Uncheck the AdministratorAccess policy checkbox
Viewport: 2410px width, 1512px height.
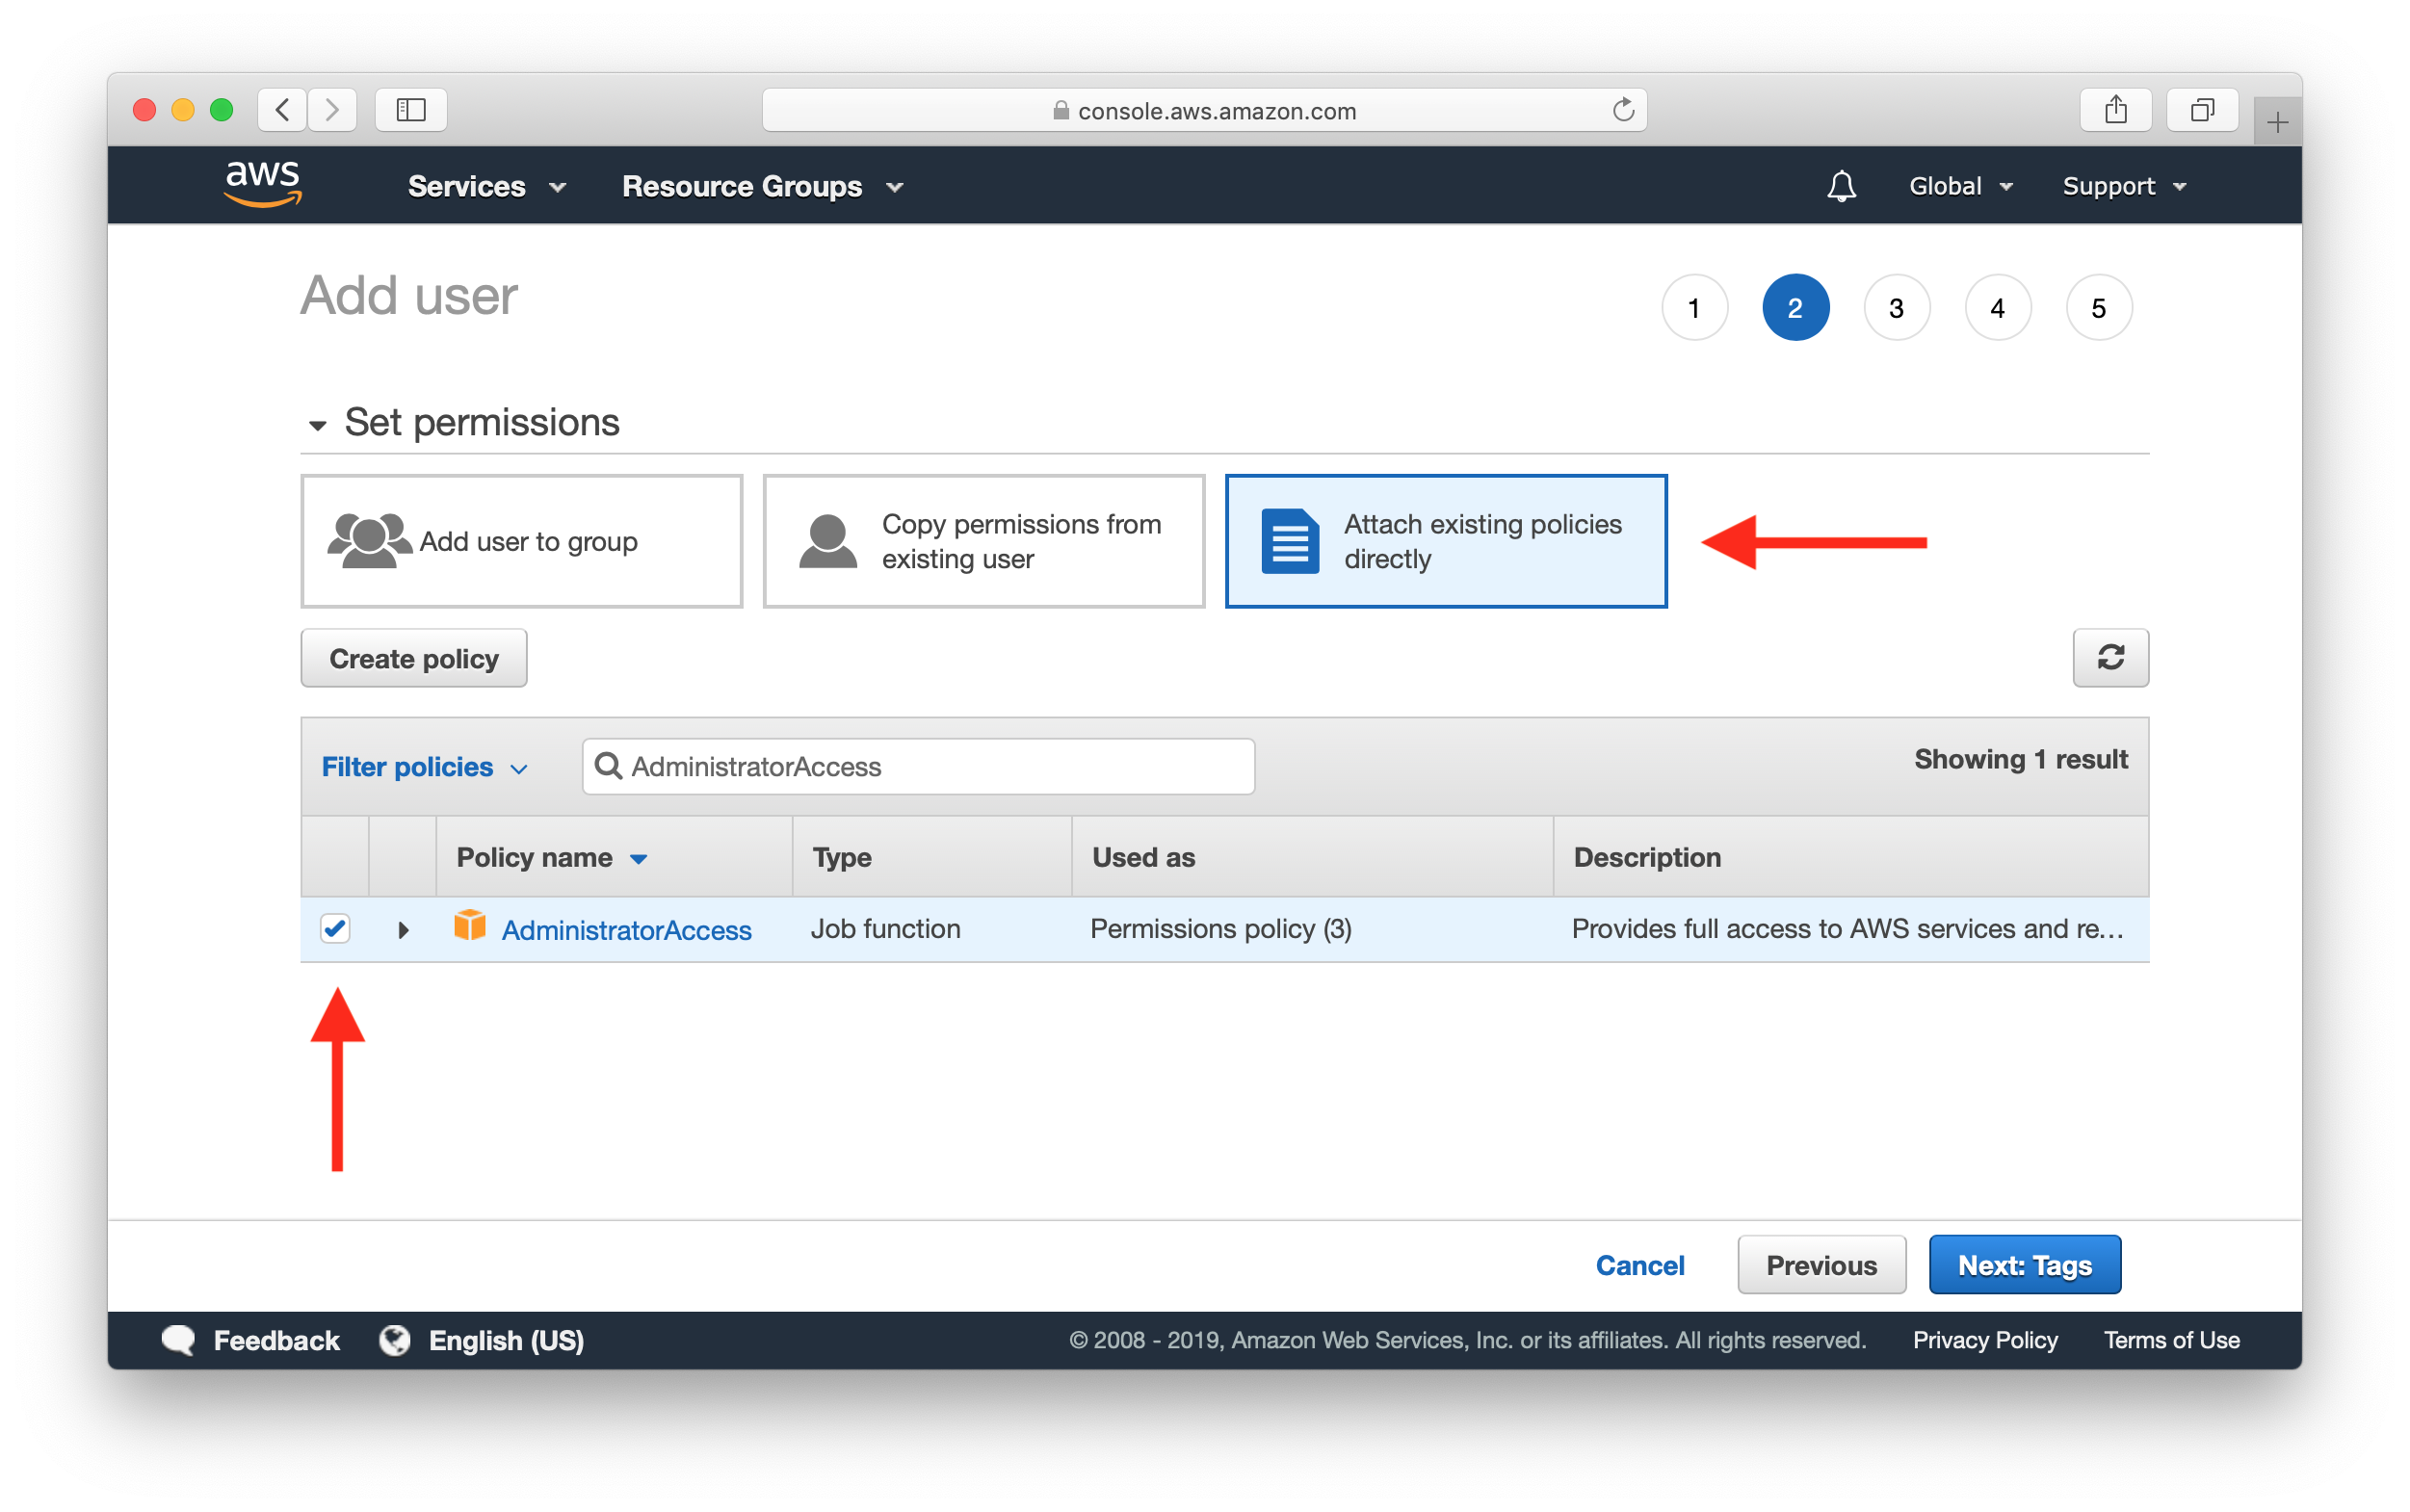(x=335, y=929)
